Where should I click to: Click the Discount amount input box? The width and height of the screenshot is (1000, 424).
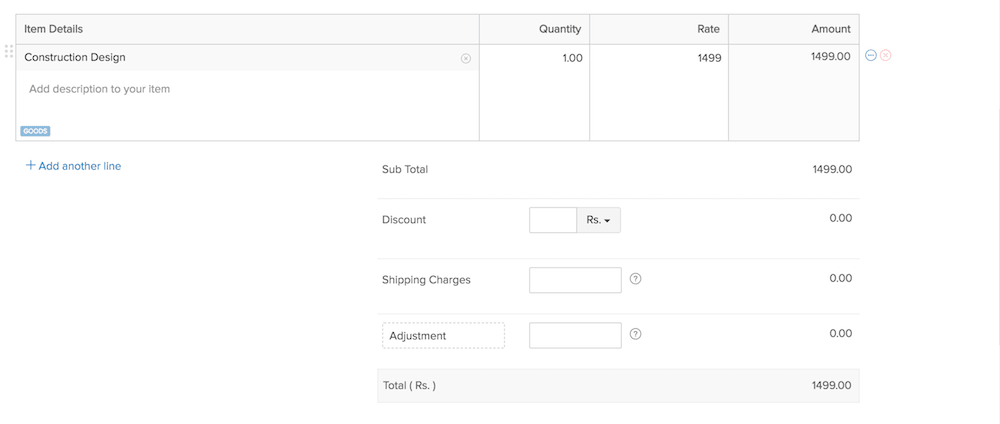[552, 220]
